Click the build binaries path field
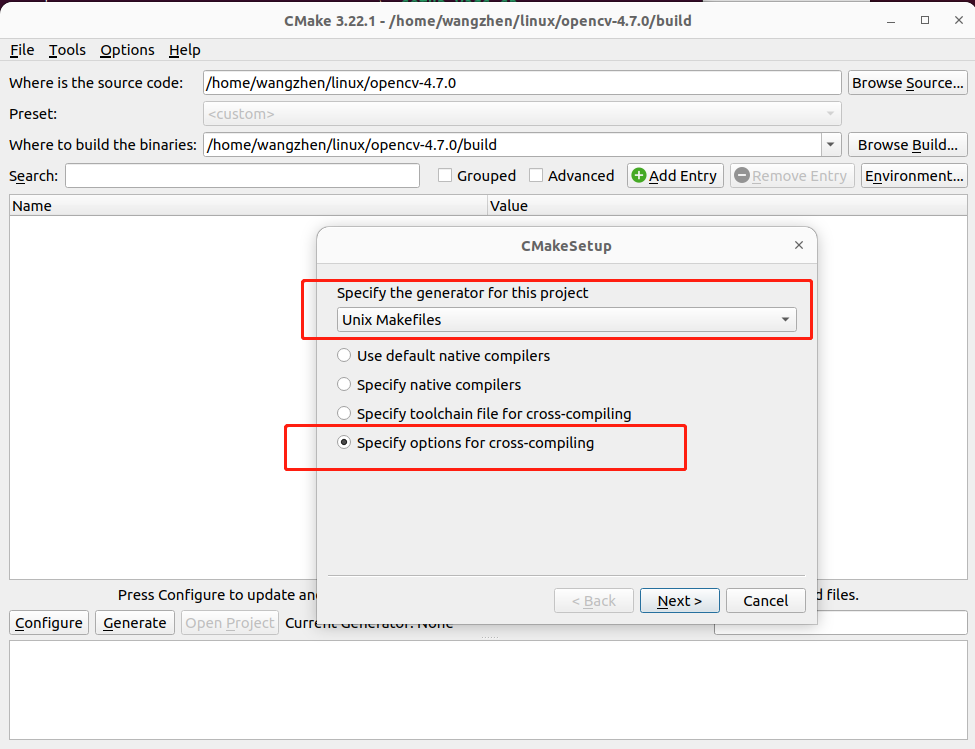975x749 pixels. [x=512, y=145]
